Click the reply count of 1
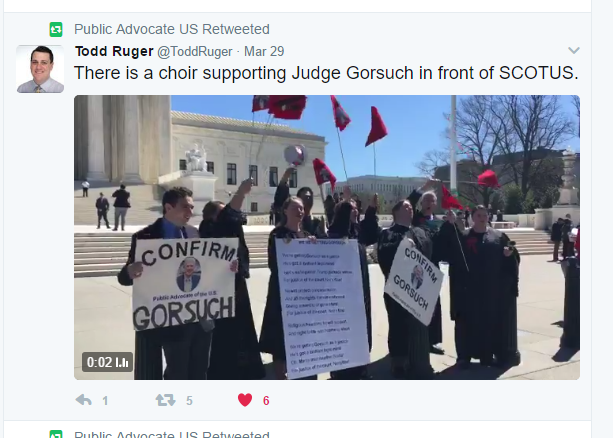 [105, 401]
